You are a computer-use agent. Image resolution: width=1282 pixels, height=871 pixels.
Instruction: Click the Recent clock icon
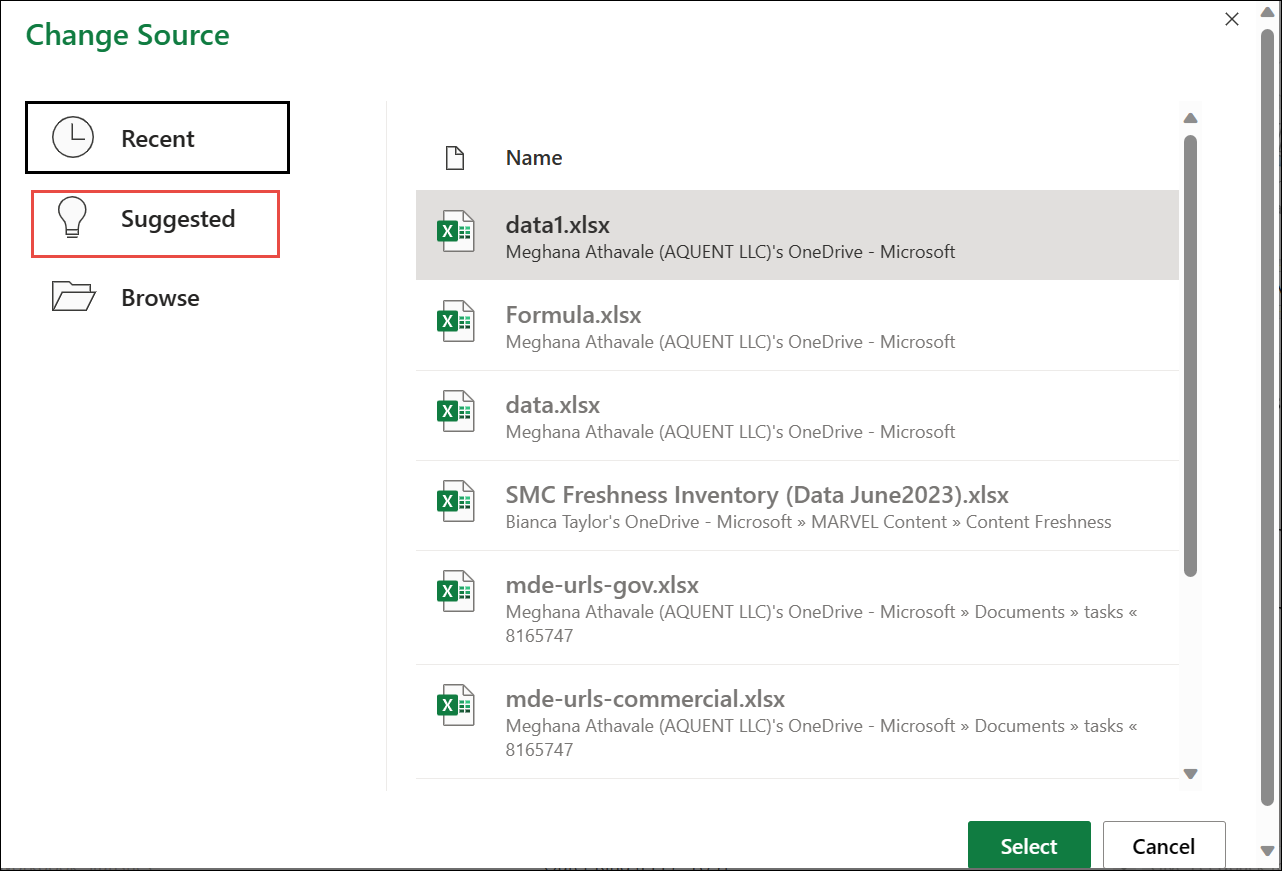point(70,137)
